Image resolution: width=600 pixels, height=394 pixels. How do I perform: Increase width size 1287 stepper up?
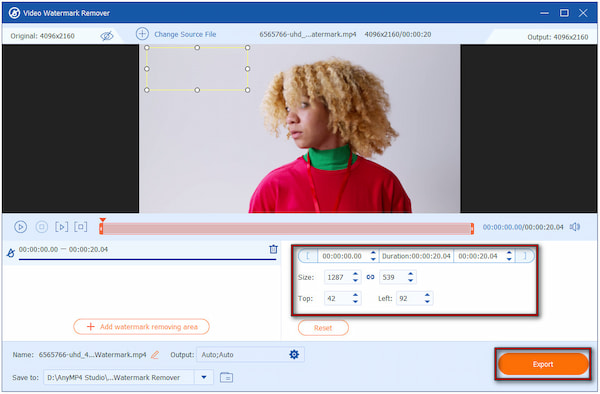[355, 274]
